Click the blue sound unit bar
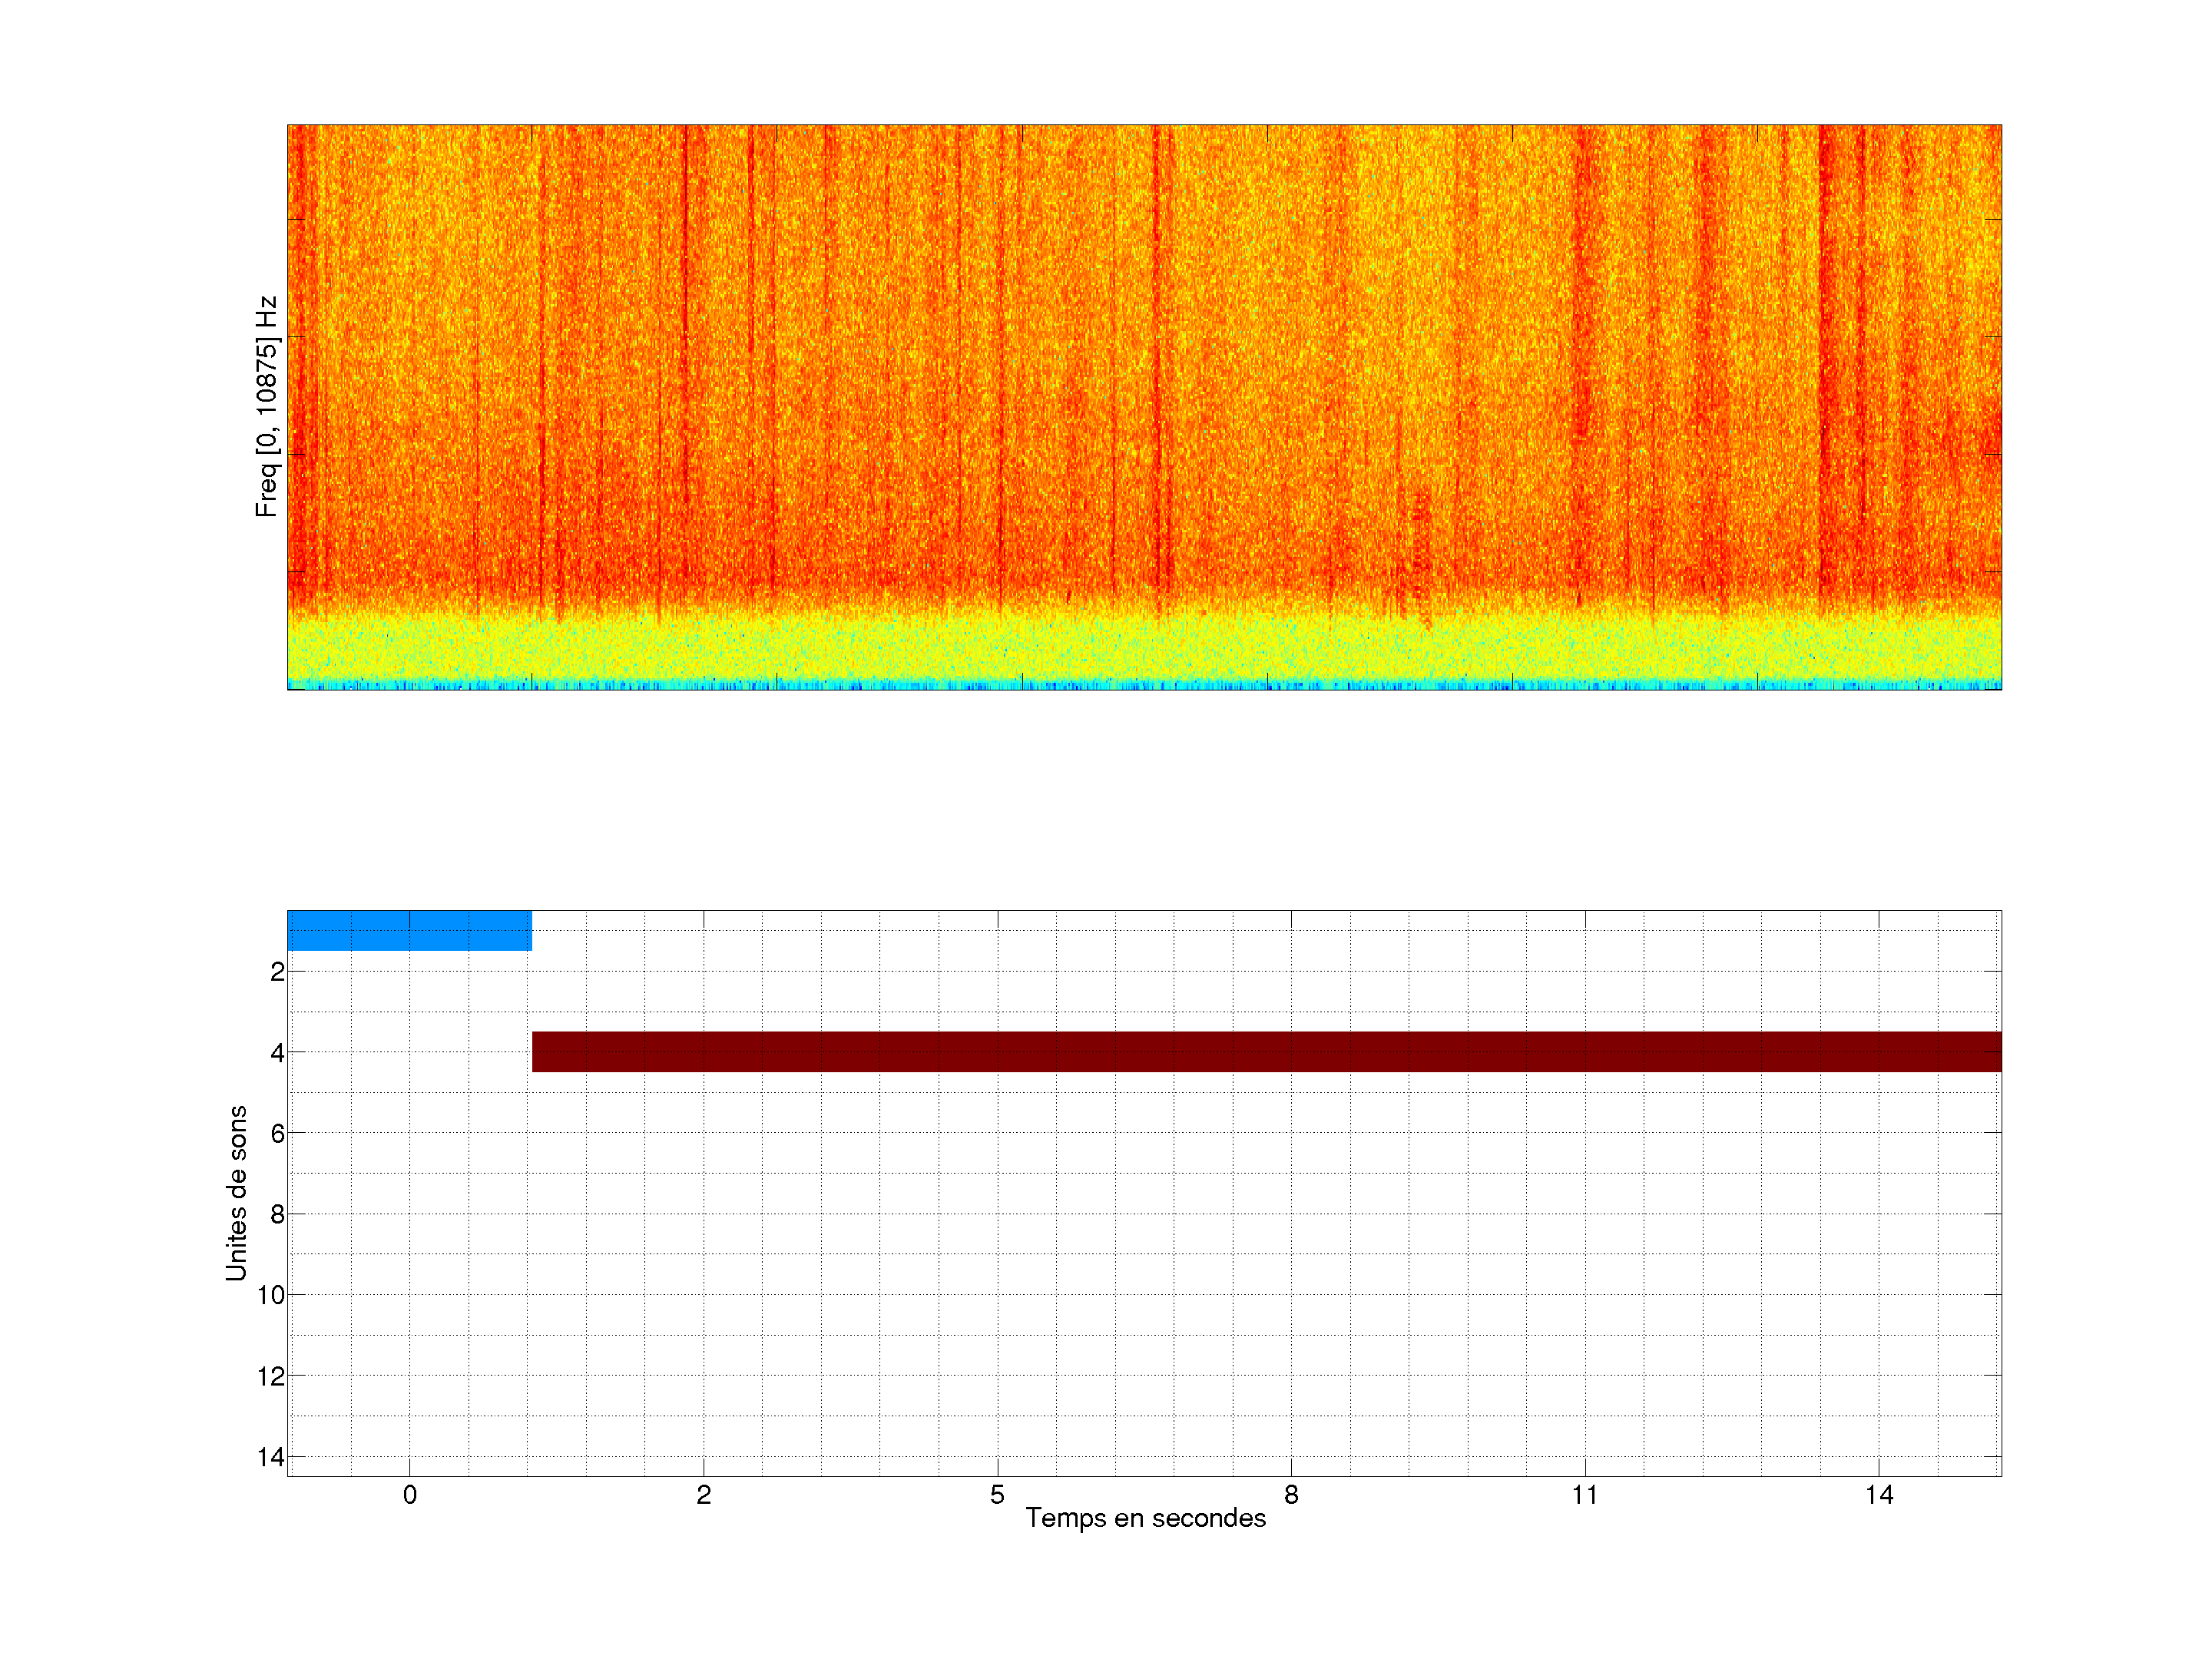Screen dimensions: 2212x1659 tap(409, 930)
